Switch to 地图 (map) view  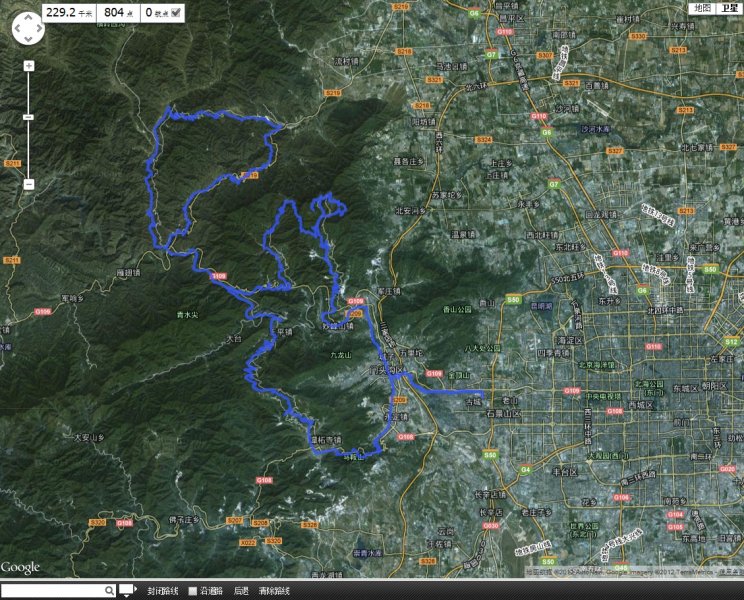point(703,8)
